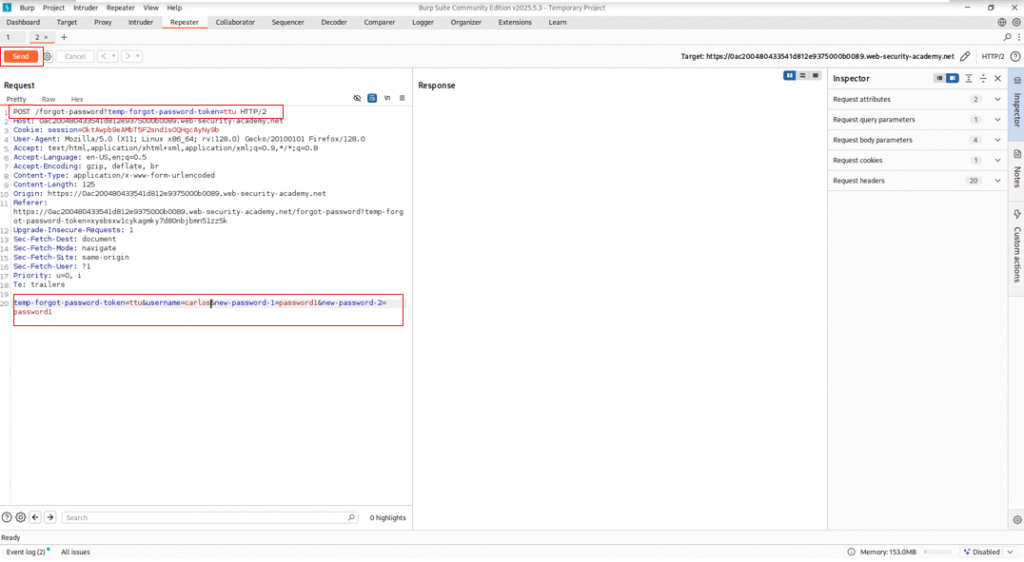Switch to the Dashboard tool tab
1024x562 pixels.
(x=23, y=22)
